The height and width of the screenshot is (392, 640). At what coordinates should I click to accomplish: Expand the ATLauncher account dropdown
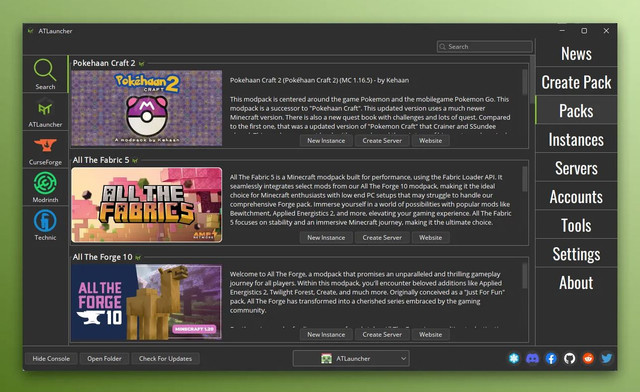click(351, 359)
